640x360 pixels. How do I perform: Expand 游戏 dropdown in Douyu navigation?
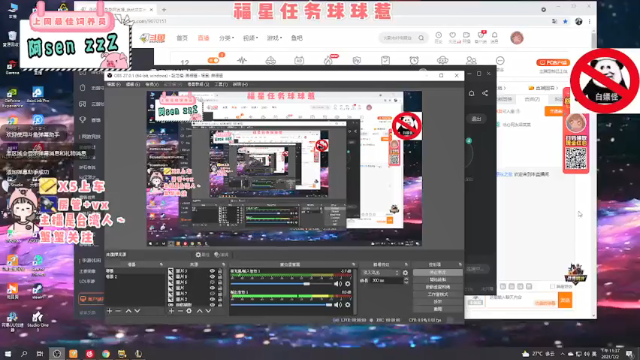[274, 38]
